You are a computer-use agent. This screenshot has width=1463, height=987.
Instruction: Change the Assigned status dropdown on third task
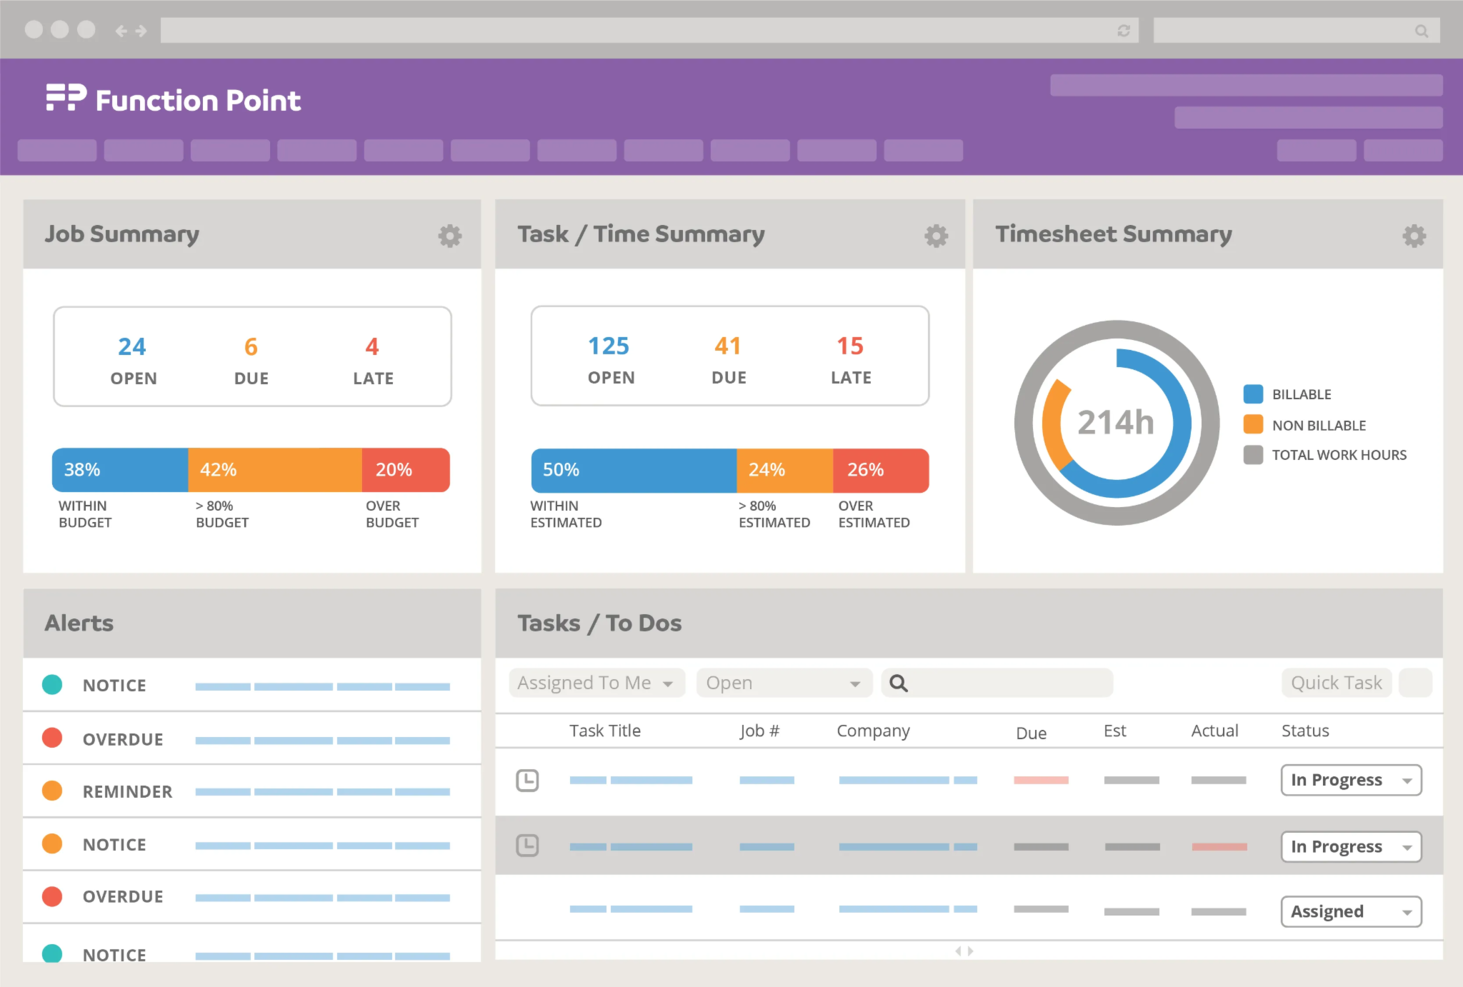(1350, 911)
